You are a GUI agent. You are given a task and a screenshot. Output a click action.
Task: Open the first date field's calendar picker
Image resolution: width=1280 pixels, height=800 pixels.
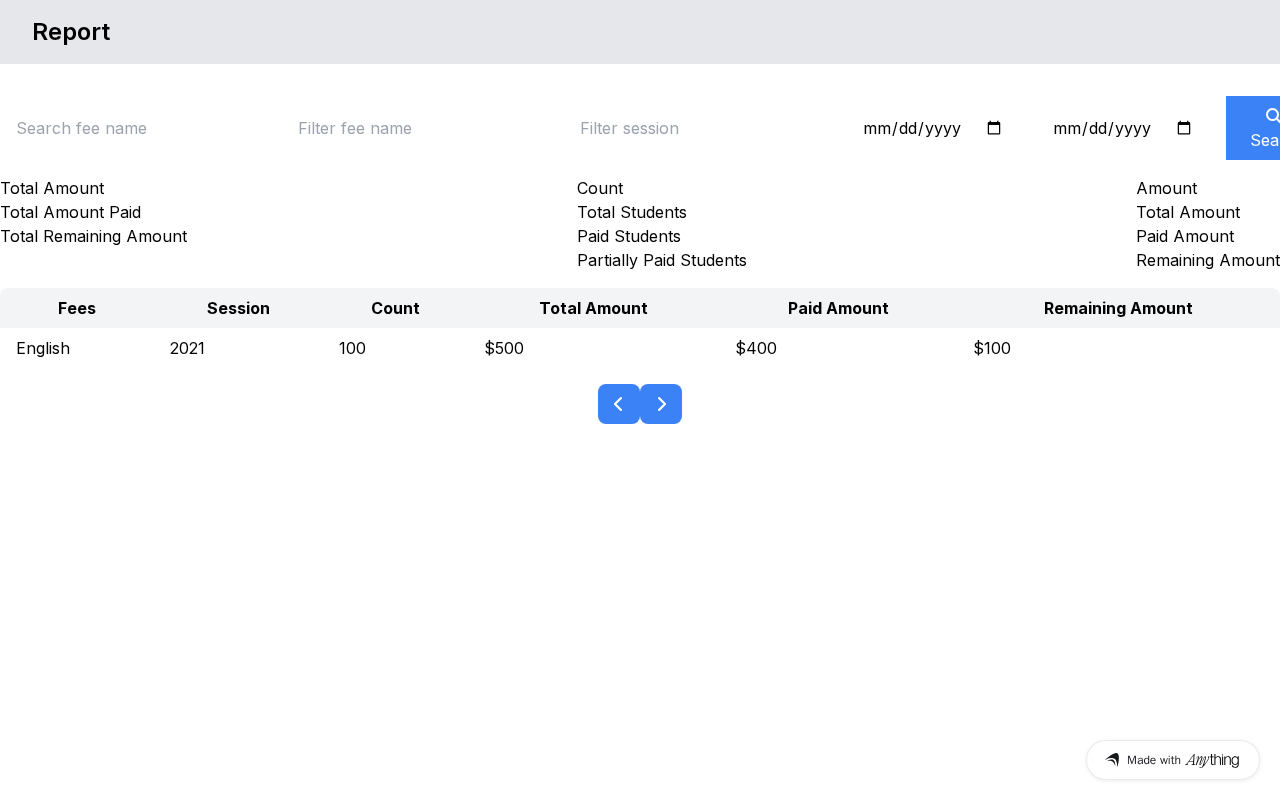tap(993, 128)
